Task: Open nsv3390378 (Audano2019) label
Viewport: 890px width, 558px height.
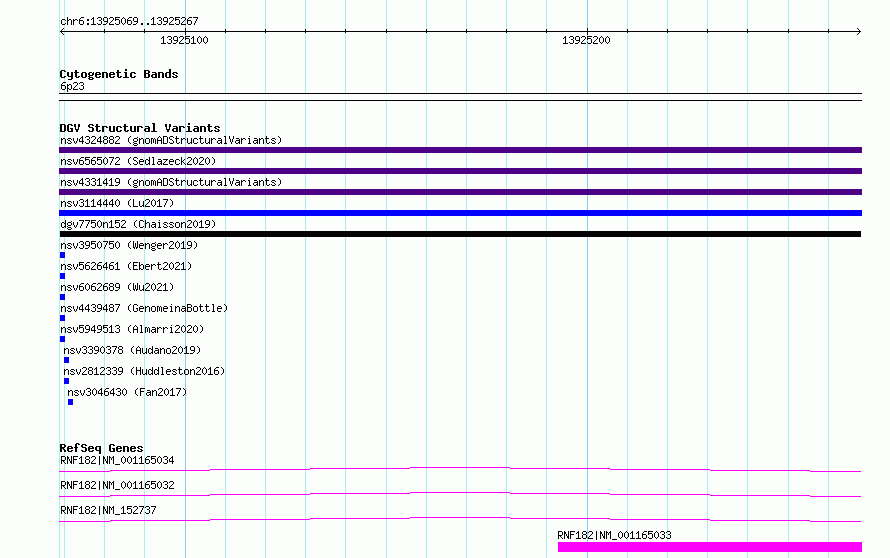Action: click(132, 350)
